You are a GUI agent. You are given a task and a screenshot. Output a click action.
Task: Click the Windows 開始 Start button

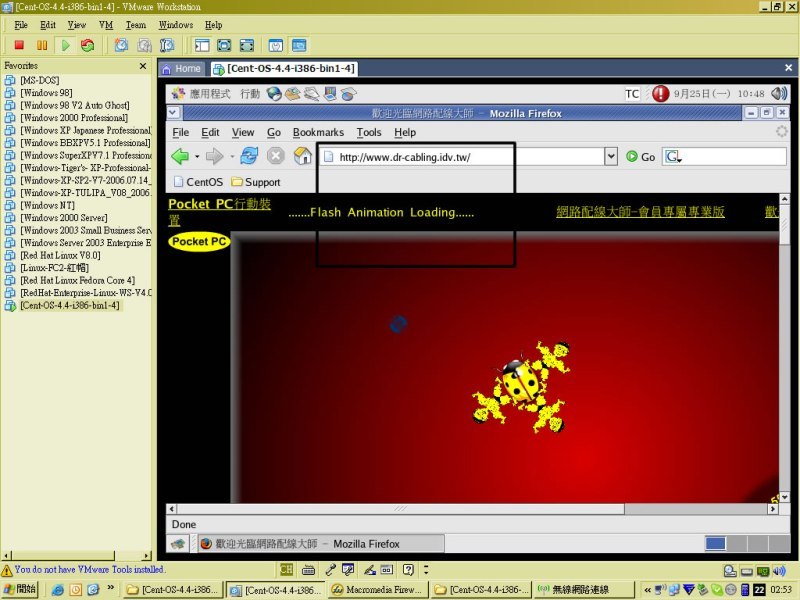pyautogui.click(x=20, y=589)
